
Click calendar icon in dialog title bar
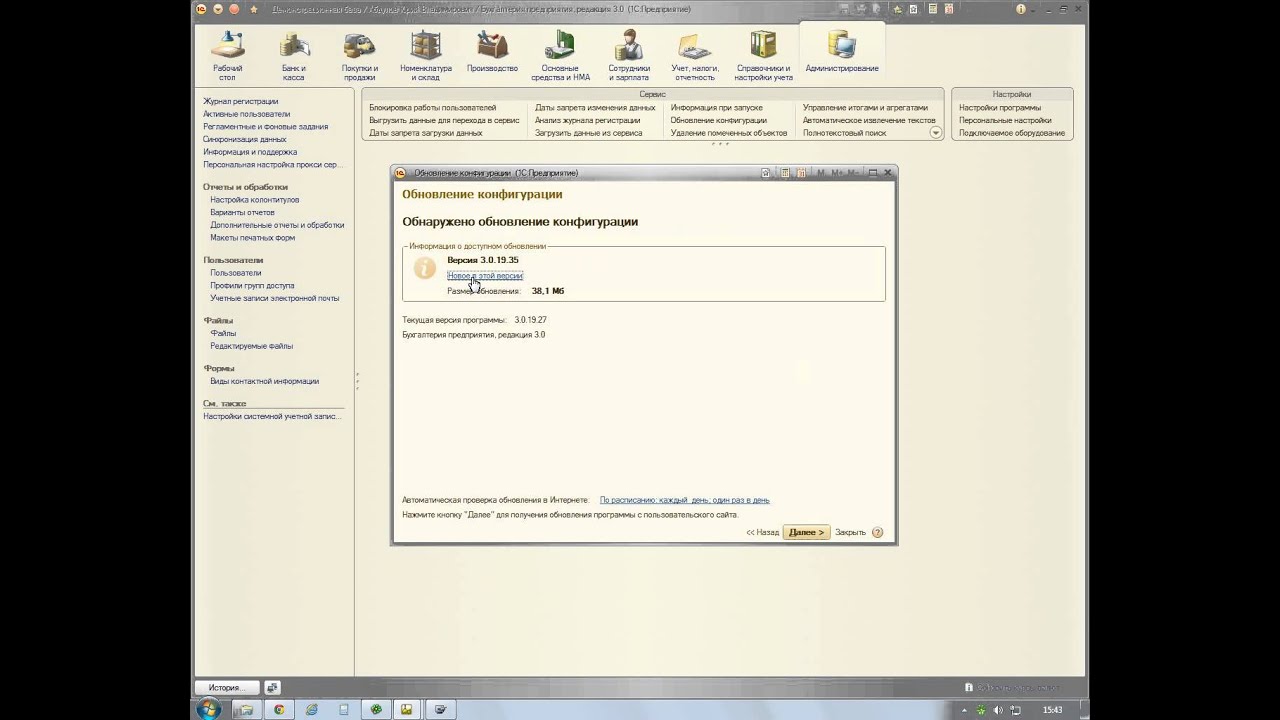pos(800,173)
